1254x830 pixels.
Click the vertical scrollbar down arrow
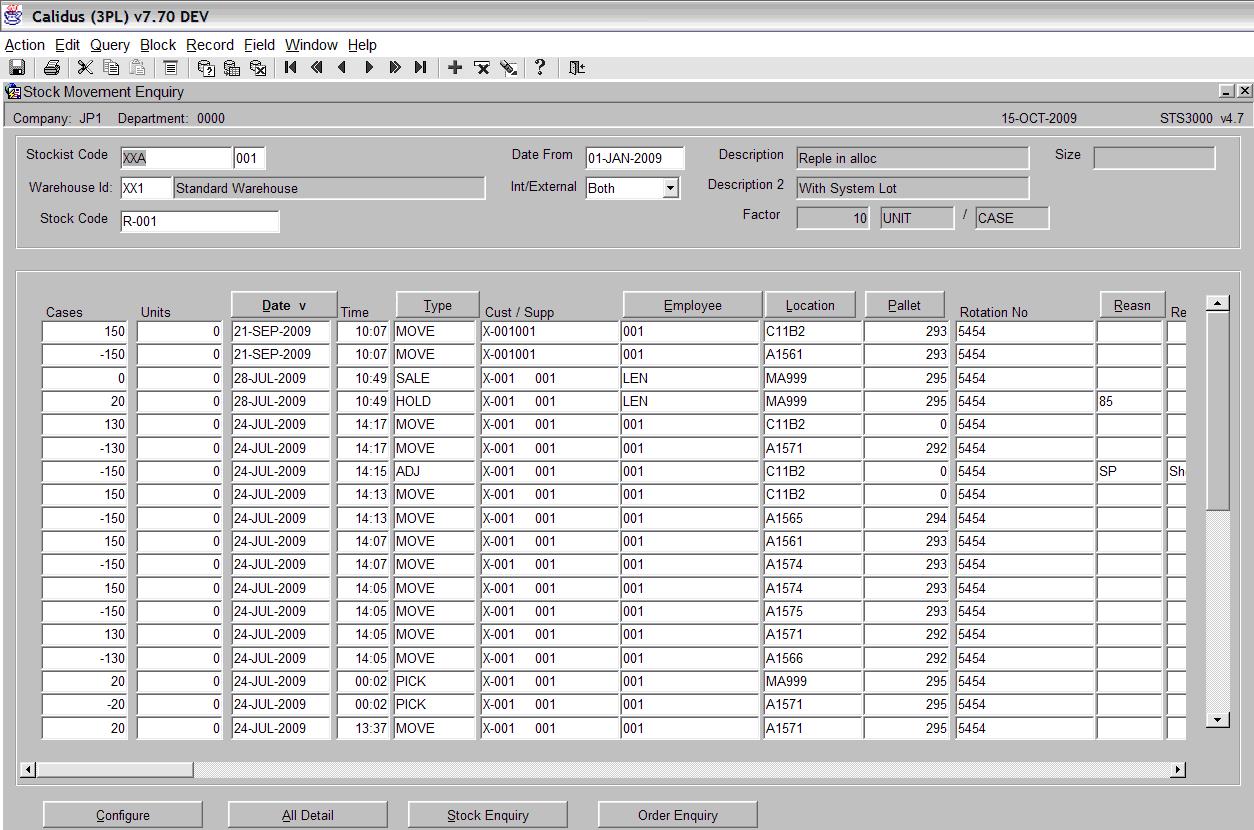tap(1217, 719)
